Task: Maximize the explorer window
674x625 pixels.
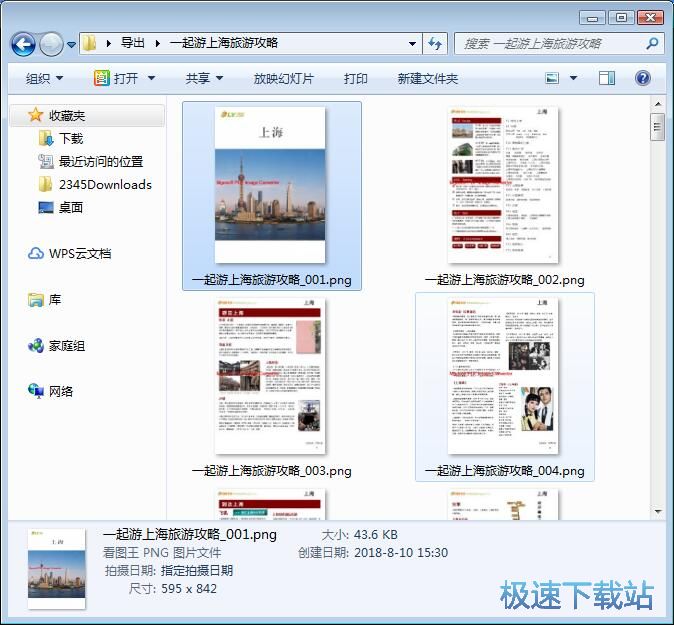Action: [x=621, y=18]
